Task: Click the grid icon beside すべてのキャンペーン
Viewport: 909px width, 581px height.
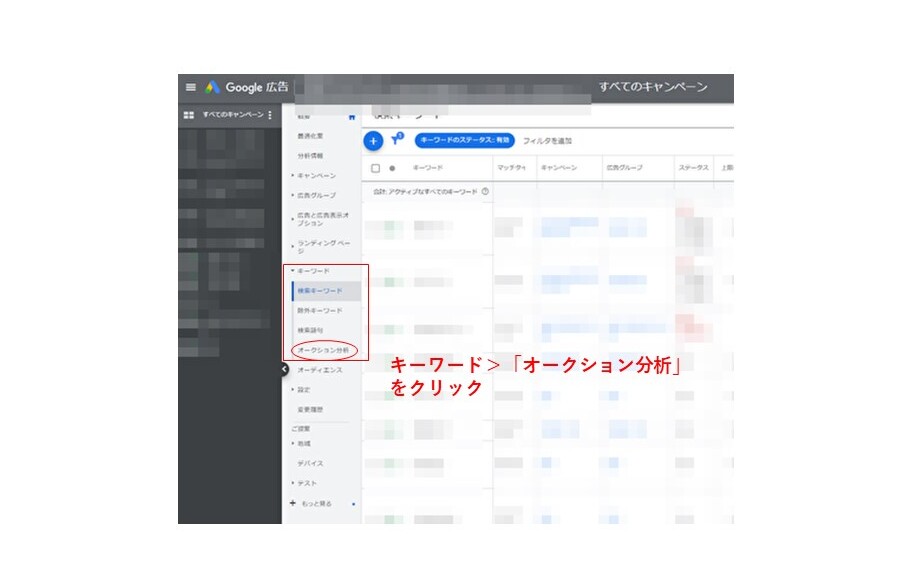Action: [188, 115]
